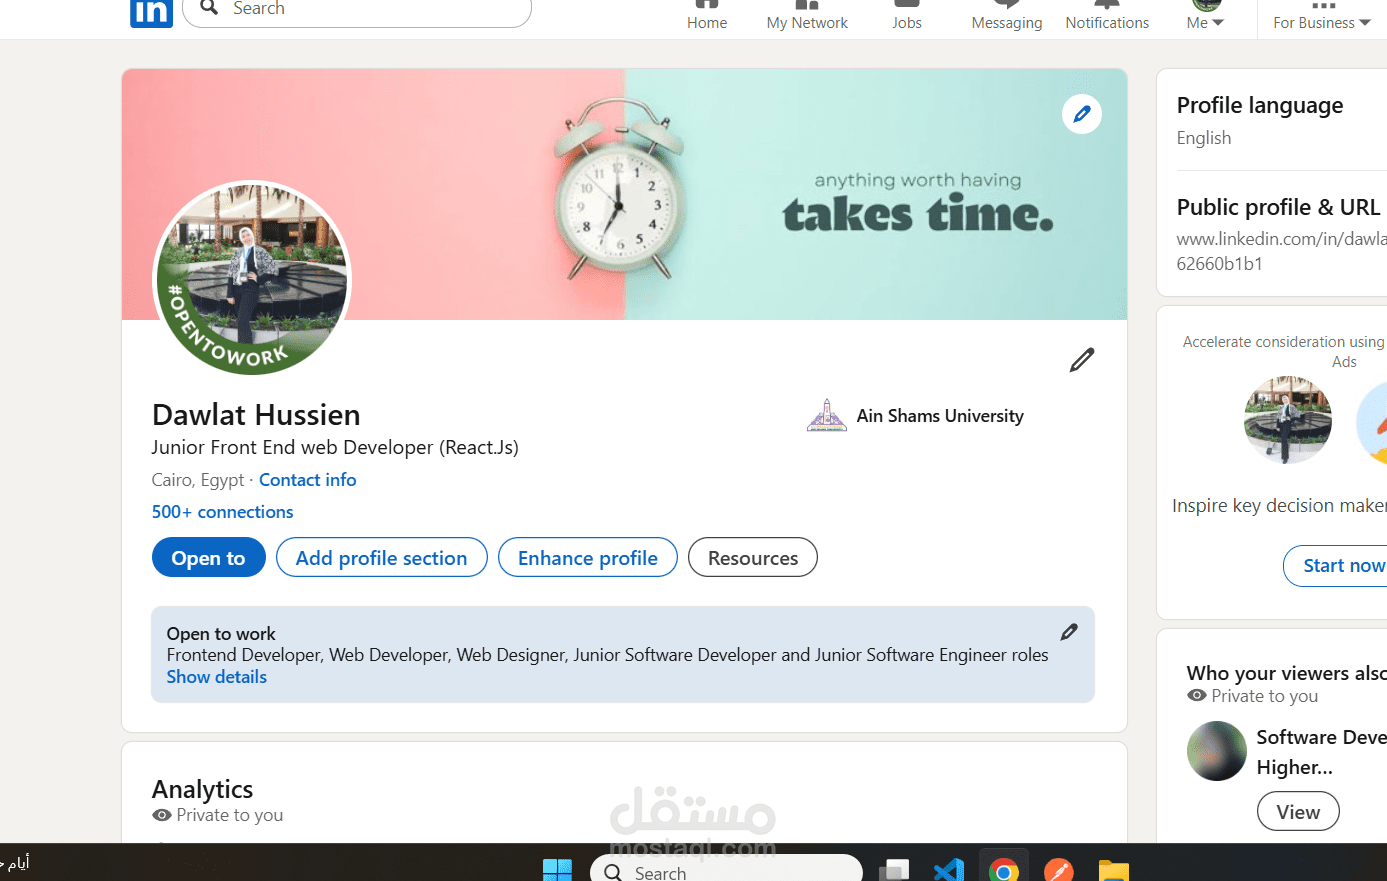Open the LinkedIn logo home link
1387x881 pixels.
click(x=151, y=12)
